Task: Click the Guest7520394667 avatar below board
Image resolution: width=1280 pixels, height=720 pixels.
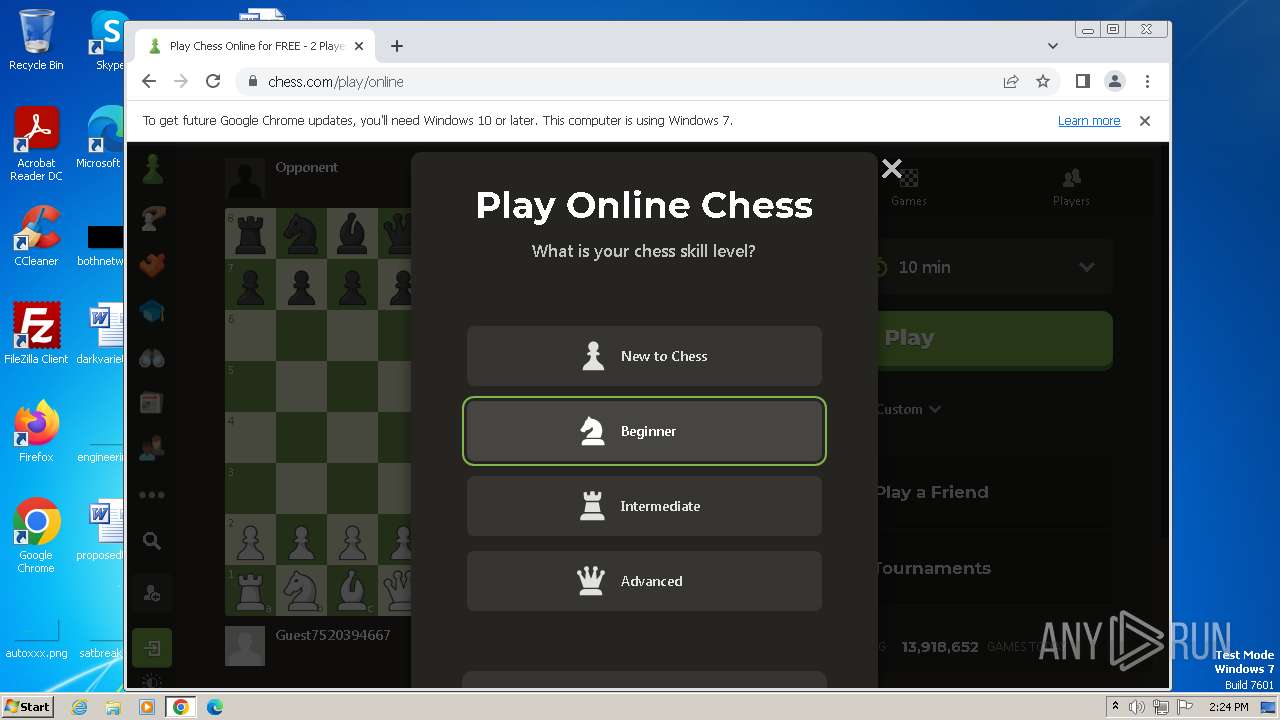Action: [x=245, y=646]
